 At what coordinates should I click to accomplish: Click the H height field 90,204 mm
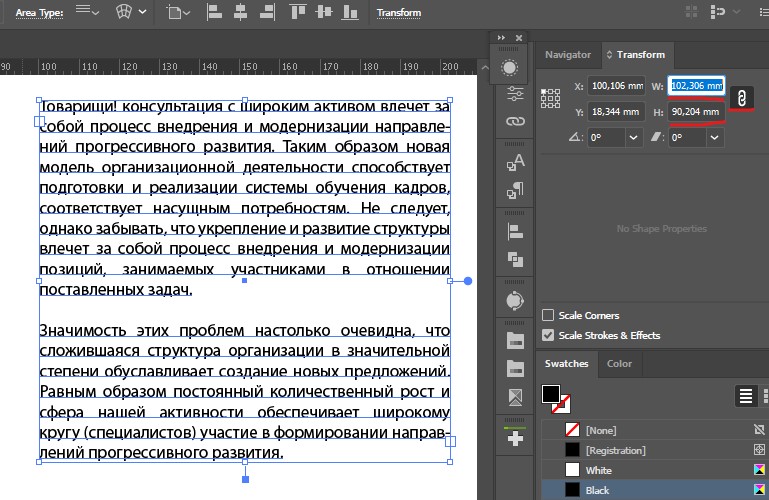click(x=696, y=112)
